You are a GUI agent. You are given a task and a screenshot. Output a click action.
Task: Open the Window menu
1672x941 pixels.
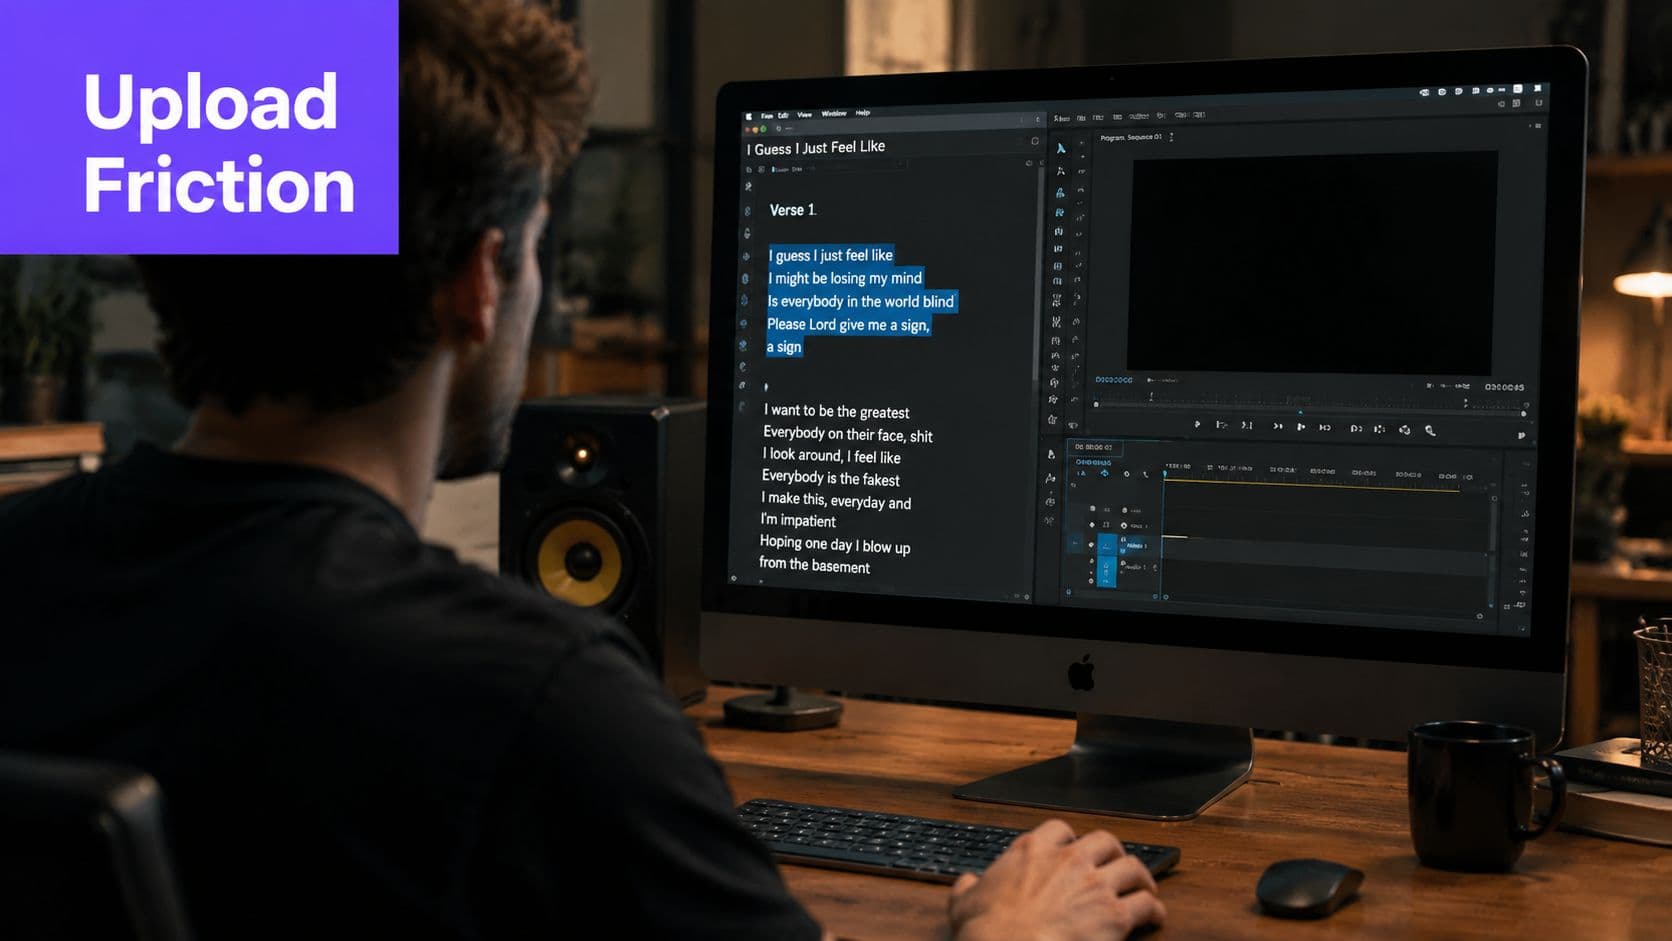(834, 114)
